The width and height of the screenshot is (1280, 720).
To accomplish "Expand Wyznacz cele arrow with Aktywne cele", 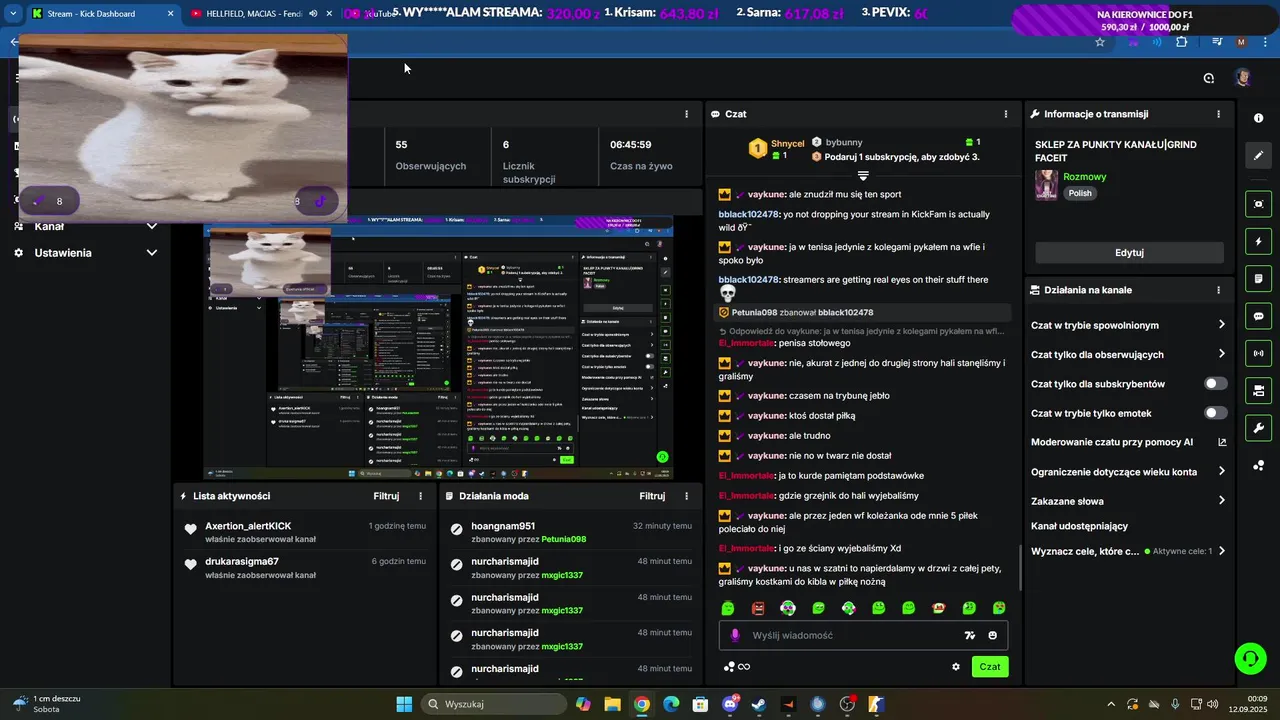I will [1222, 551].
